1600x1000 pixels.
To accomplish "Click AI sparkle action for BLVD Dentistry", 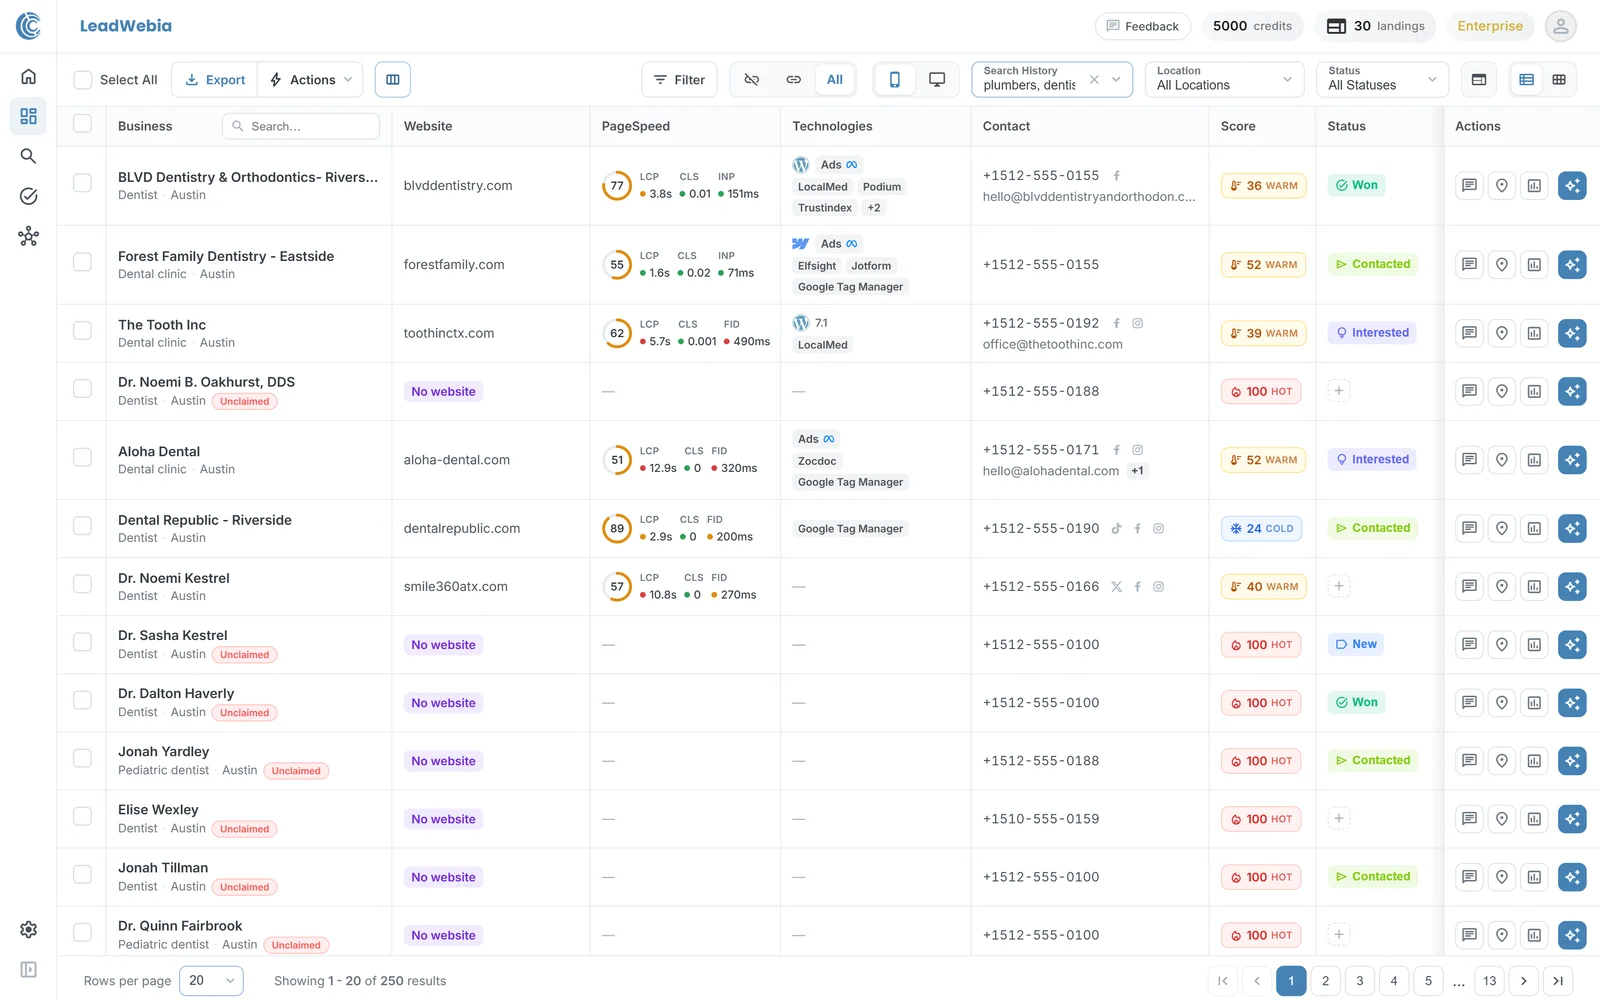I will coord(1572,186).
